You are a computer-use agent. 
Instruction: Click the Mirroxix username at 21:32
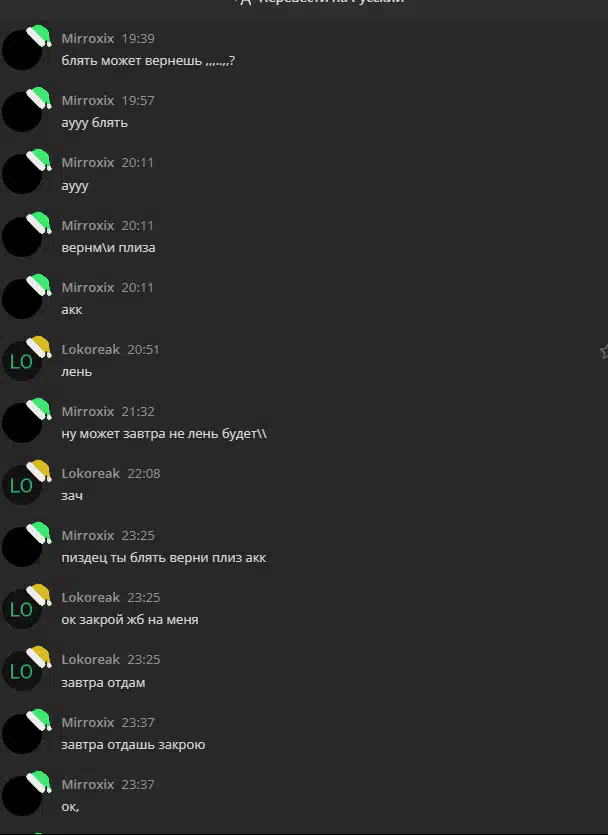click(x=88, y=411)
